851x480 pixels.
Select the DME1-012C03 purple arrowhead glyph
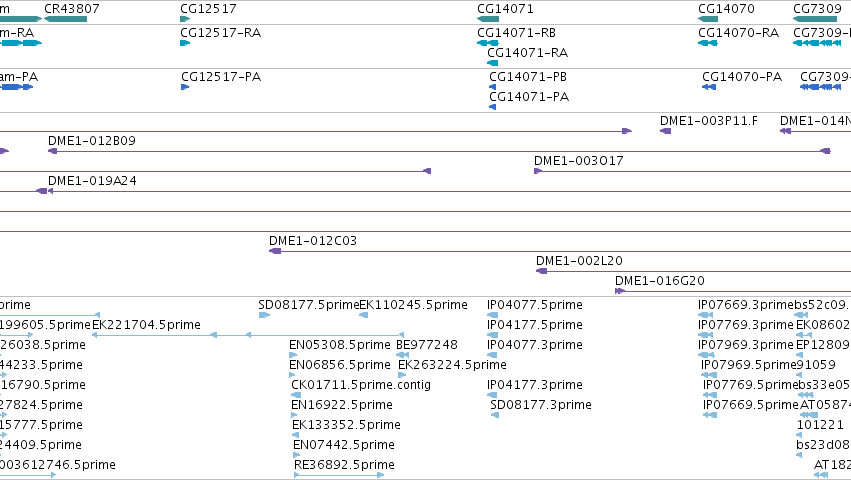(x=275, y=251)
